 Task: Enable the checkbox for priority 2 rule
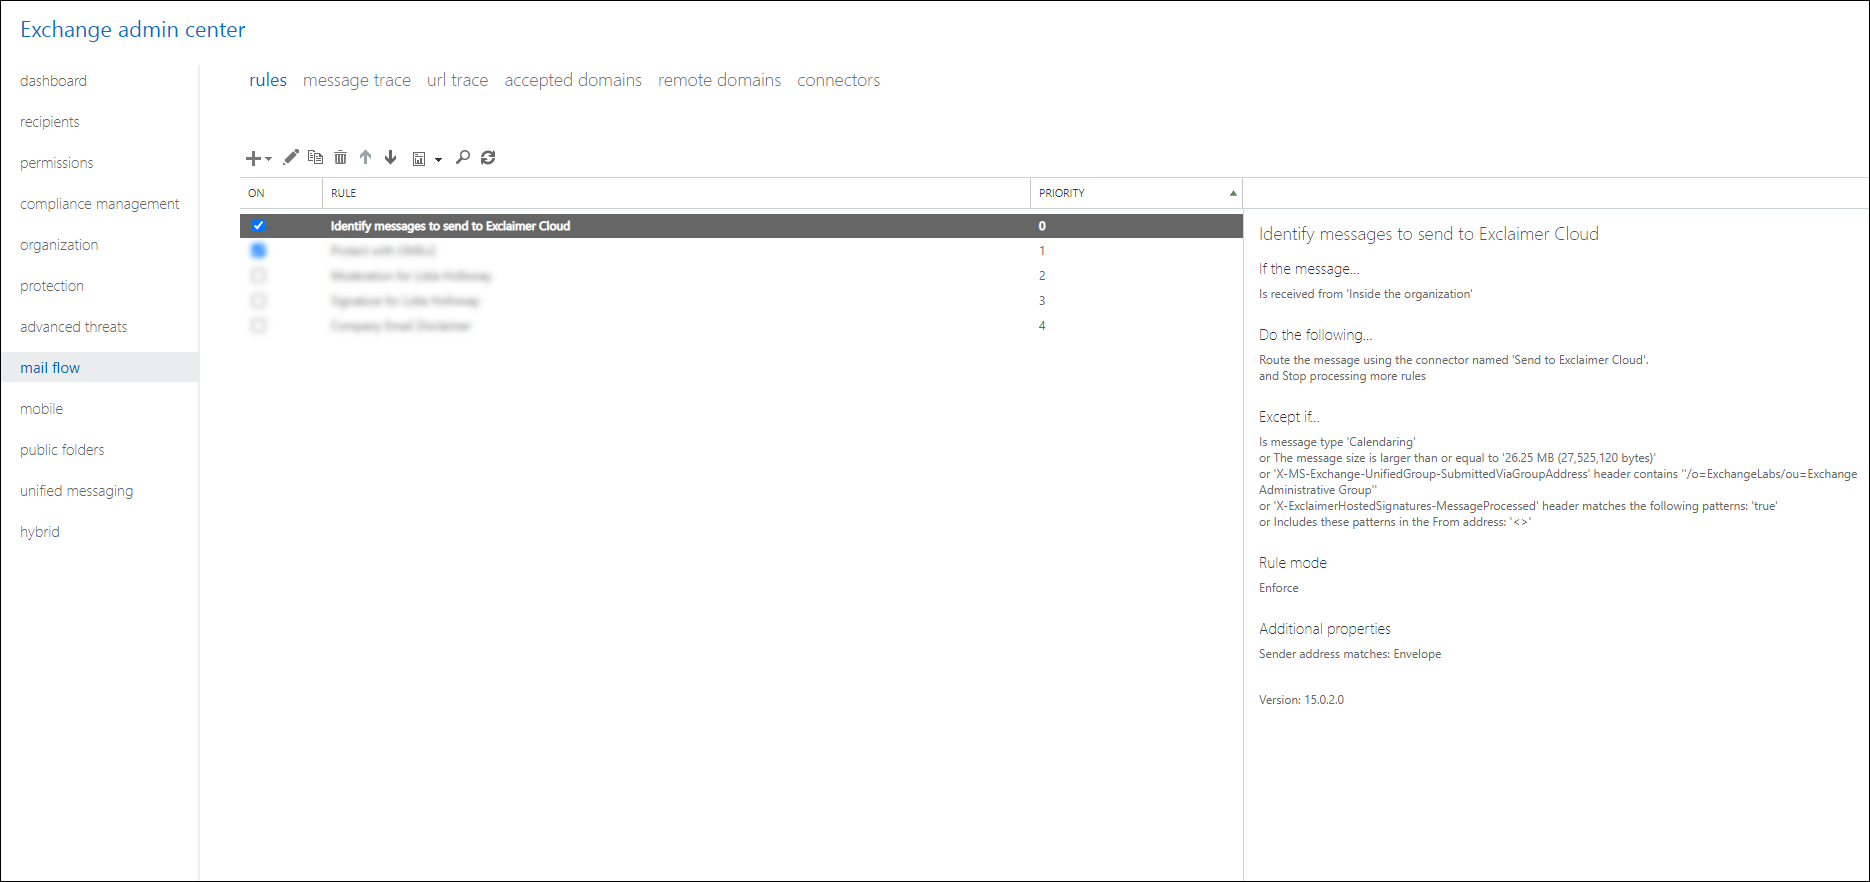[259, 275]
